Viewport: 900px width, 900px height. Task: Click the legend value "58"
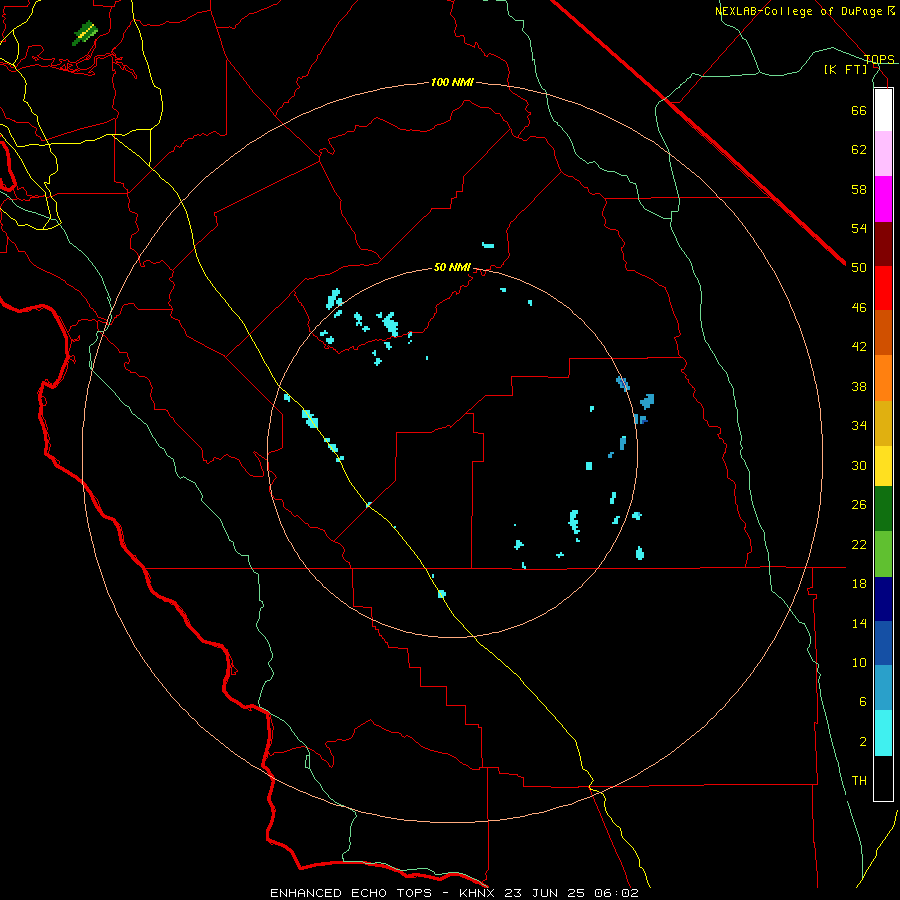[859, 189]
